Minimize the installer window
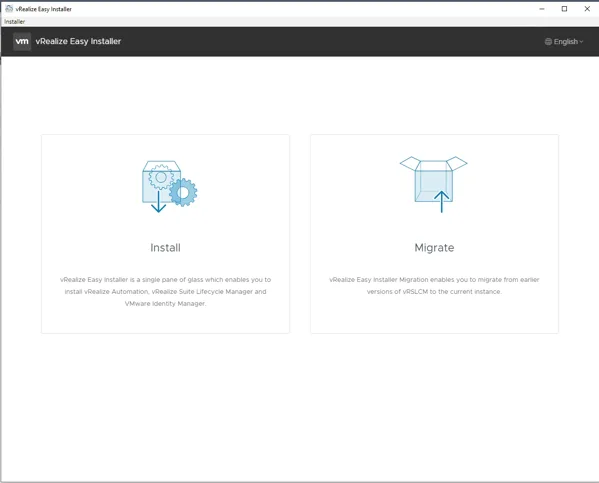Viewport: 599px width, 483px height. [542, 9]
